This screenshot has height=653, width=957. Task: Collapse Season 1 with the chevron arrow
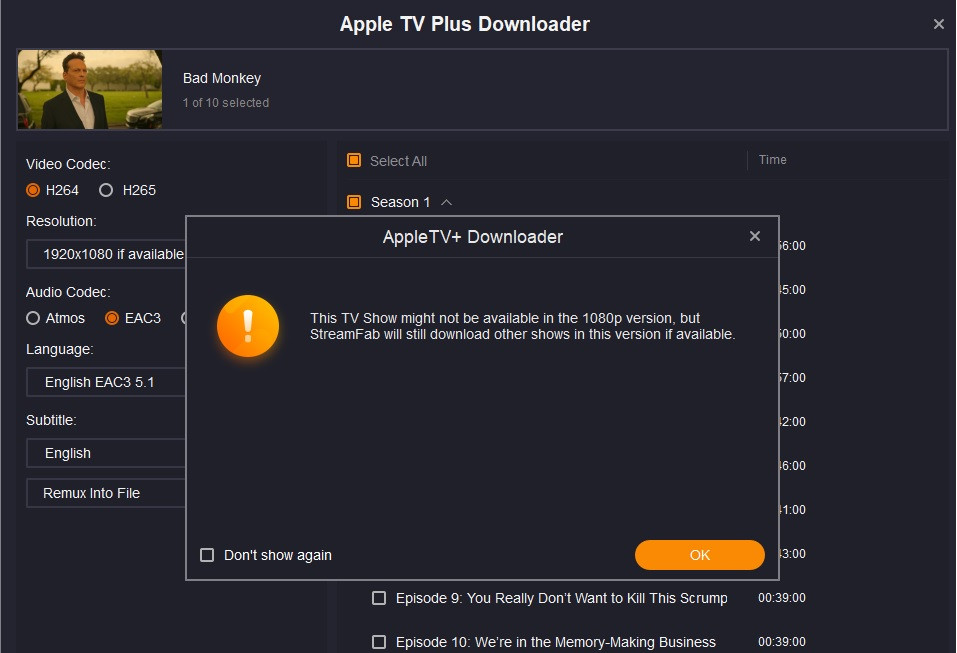(447, 202)
